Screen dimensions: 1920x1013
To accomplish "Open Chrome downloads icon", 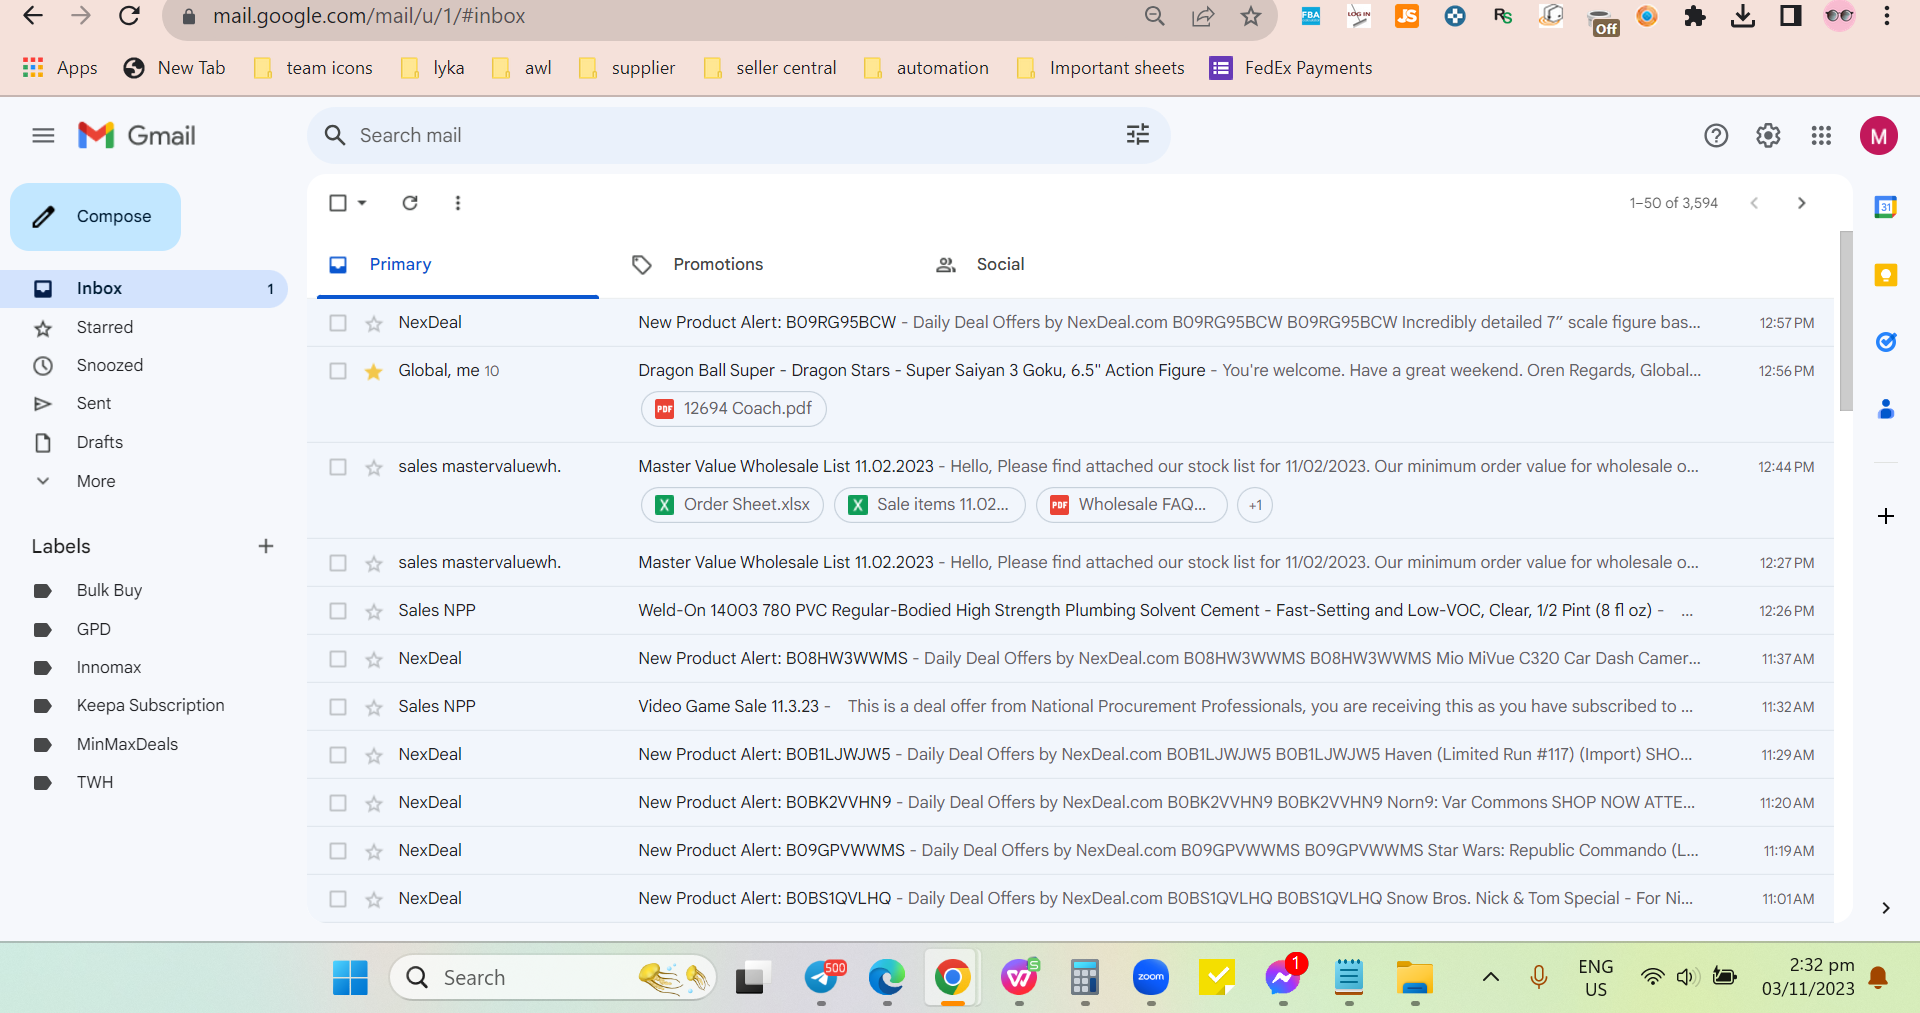I will (x=1743, y=16).
